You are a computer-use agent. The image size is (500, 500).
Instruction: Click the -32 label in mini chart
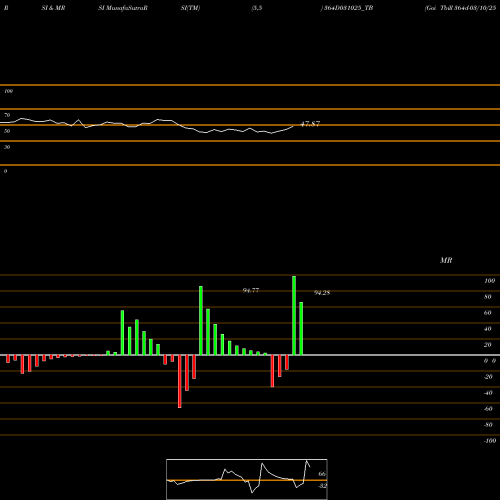tap(322, 486)
